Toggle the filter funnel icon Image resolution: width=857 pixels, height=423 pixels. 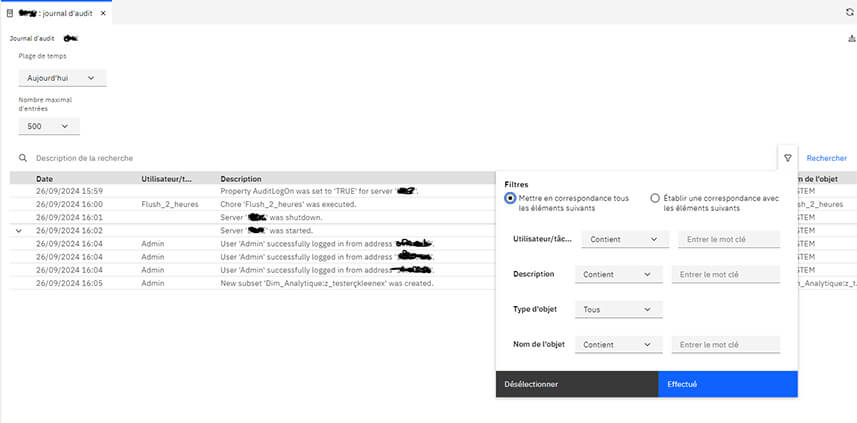coord(788,158)
